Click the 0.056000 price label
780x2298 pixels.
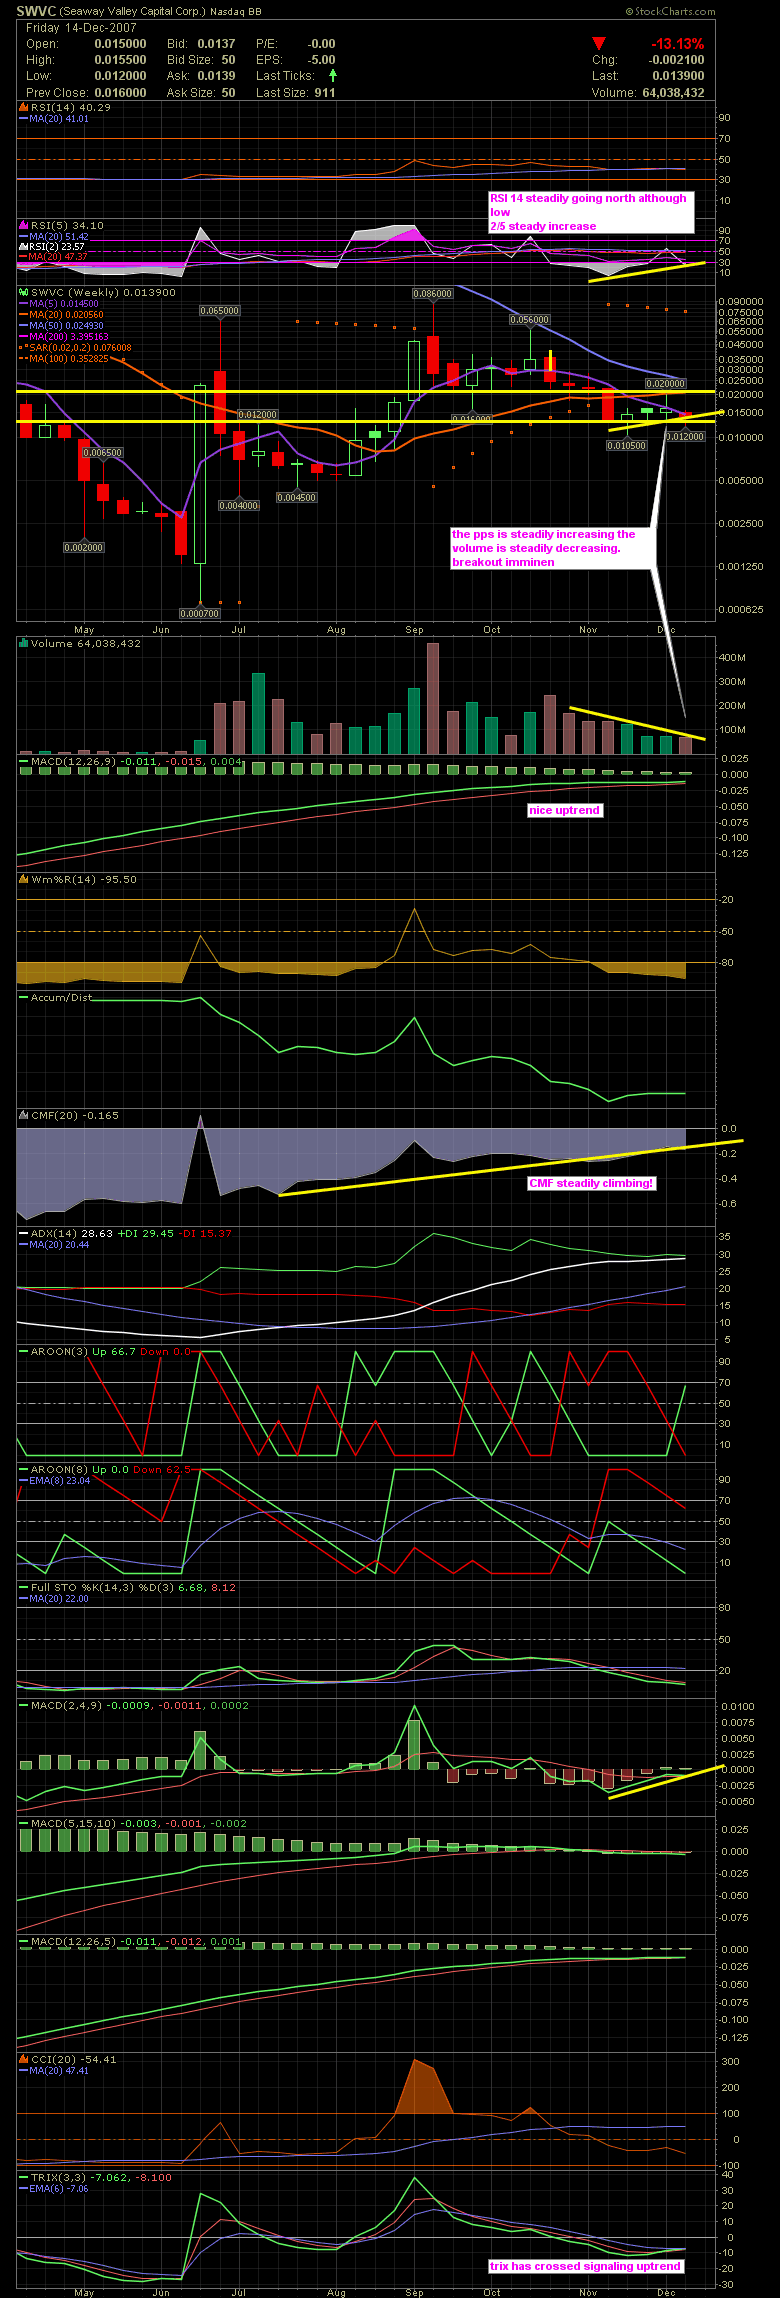click(x=530, y=320)
